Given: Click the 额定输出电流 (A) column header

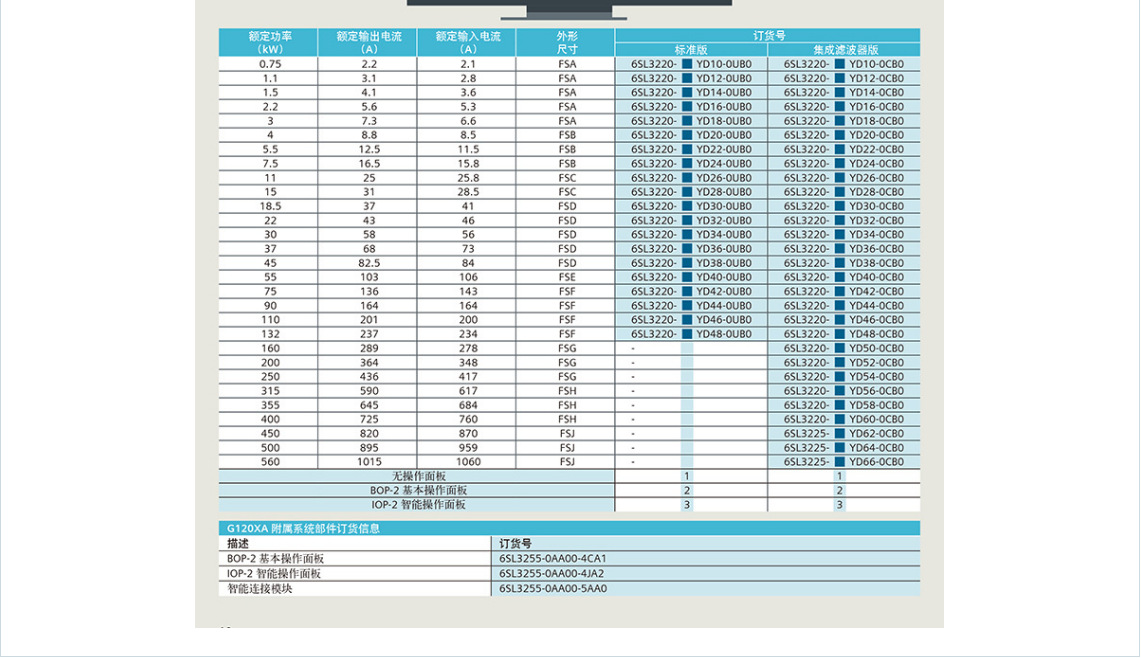Looking at the screenshot, I should click(x=368, y=43).
